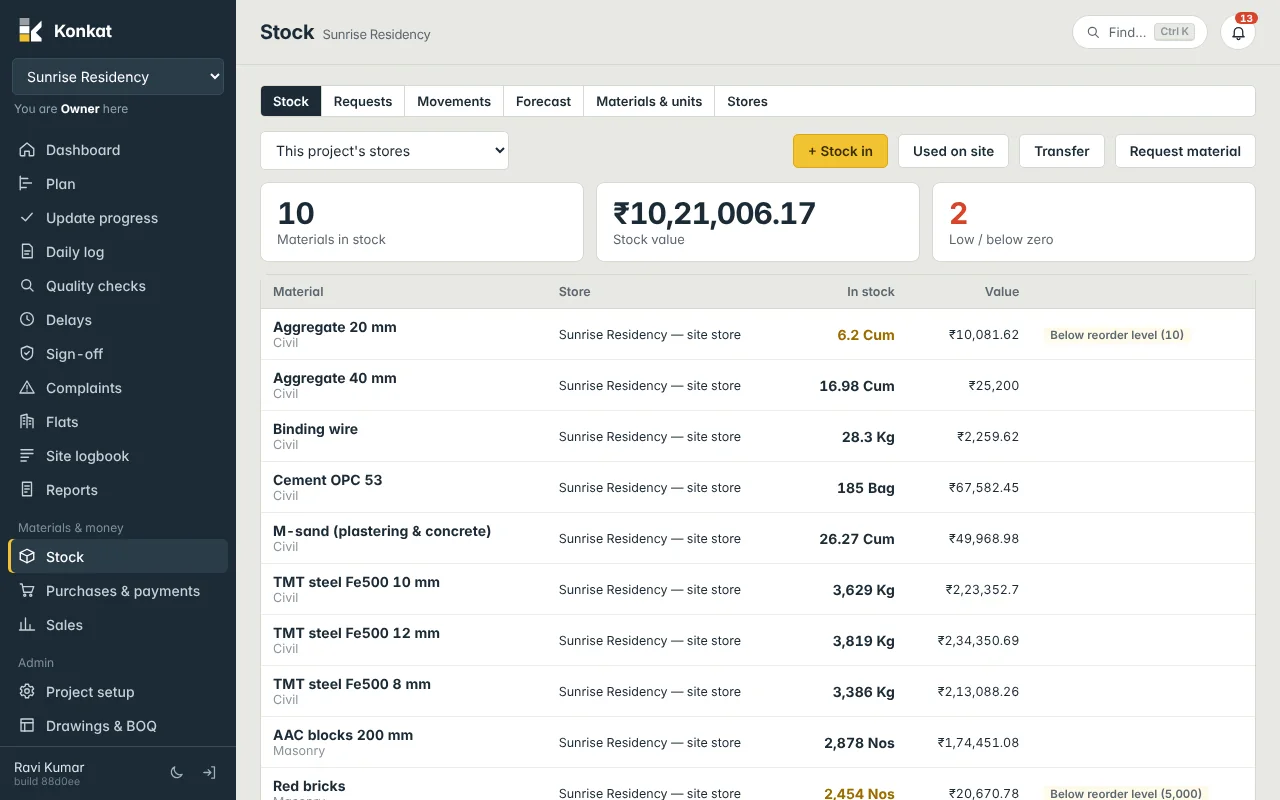Click the Sign-off shield icon
The image size is (1280, 800).
click(27, 354)
